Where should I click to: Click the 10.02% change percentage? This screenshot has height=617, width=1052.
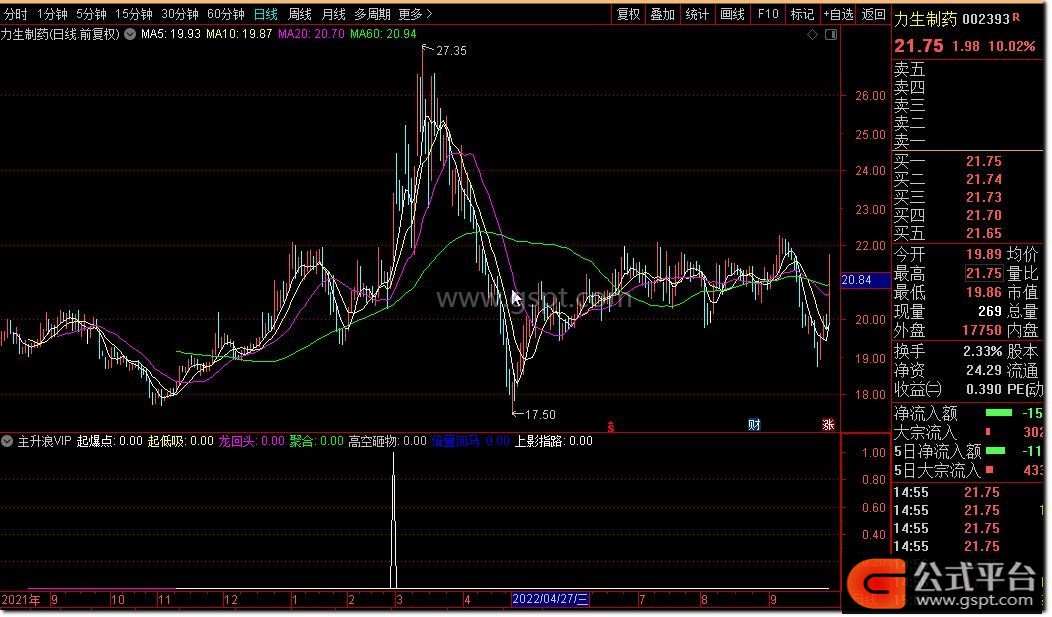point(1012,46)
